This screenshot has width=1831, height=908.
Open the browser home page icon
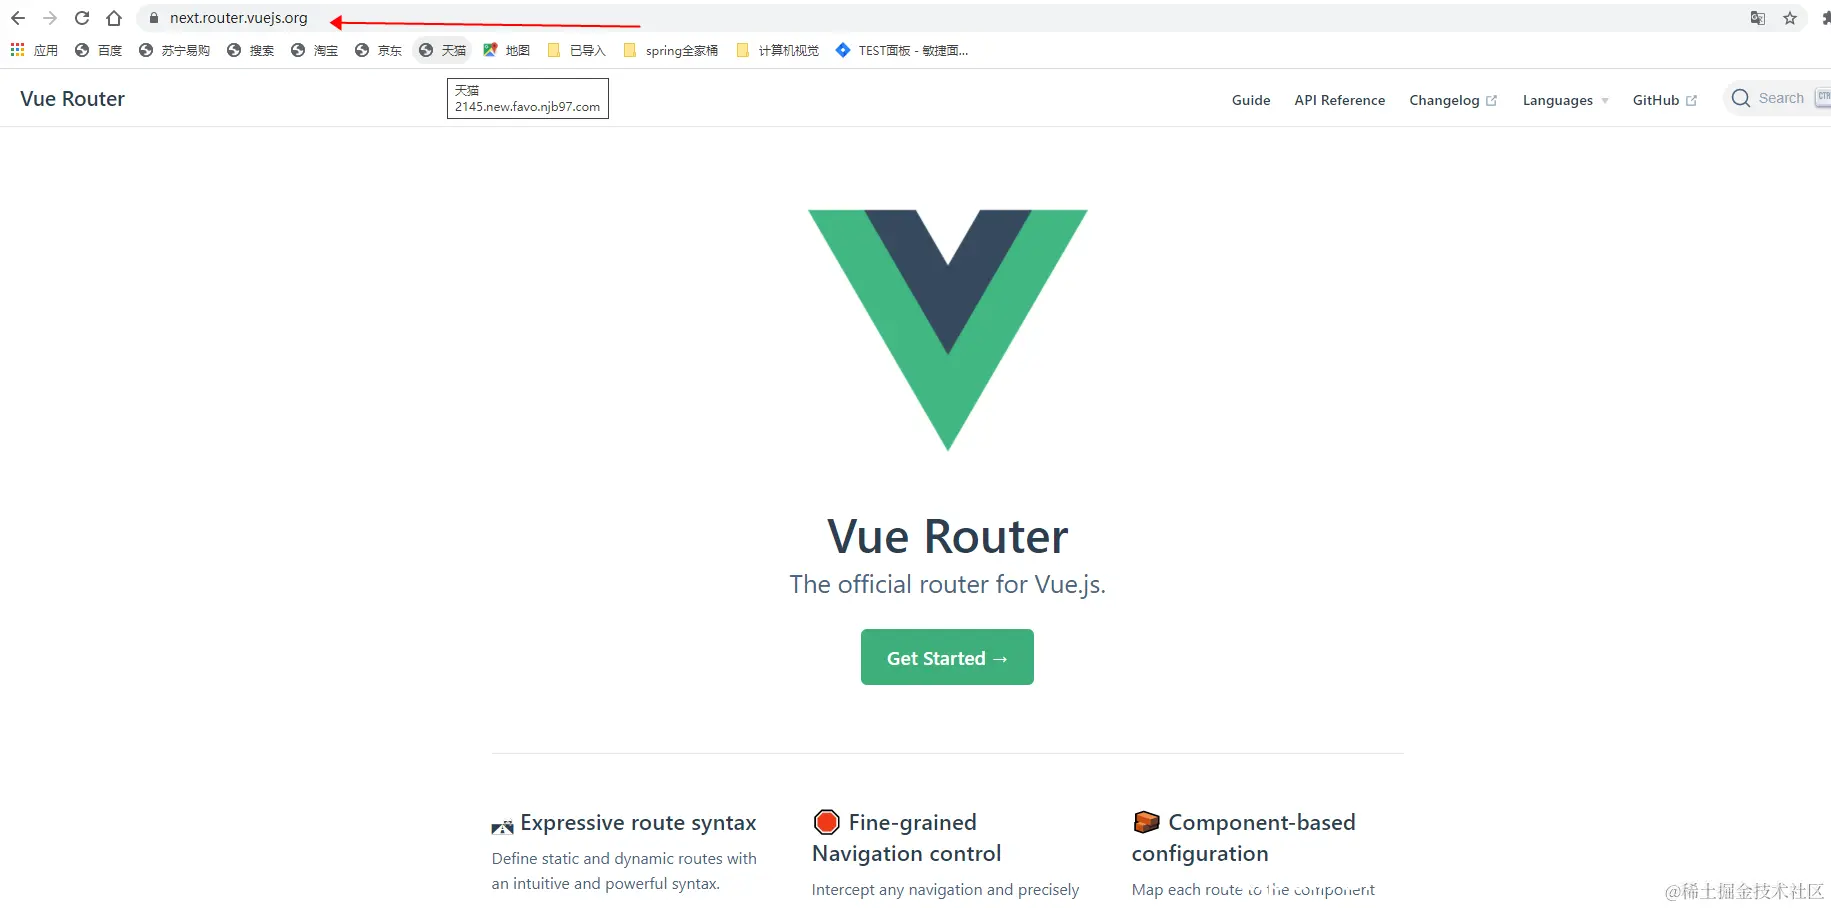114,18
